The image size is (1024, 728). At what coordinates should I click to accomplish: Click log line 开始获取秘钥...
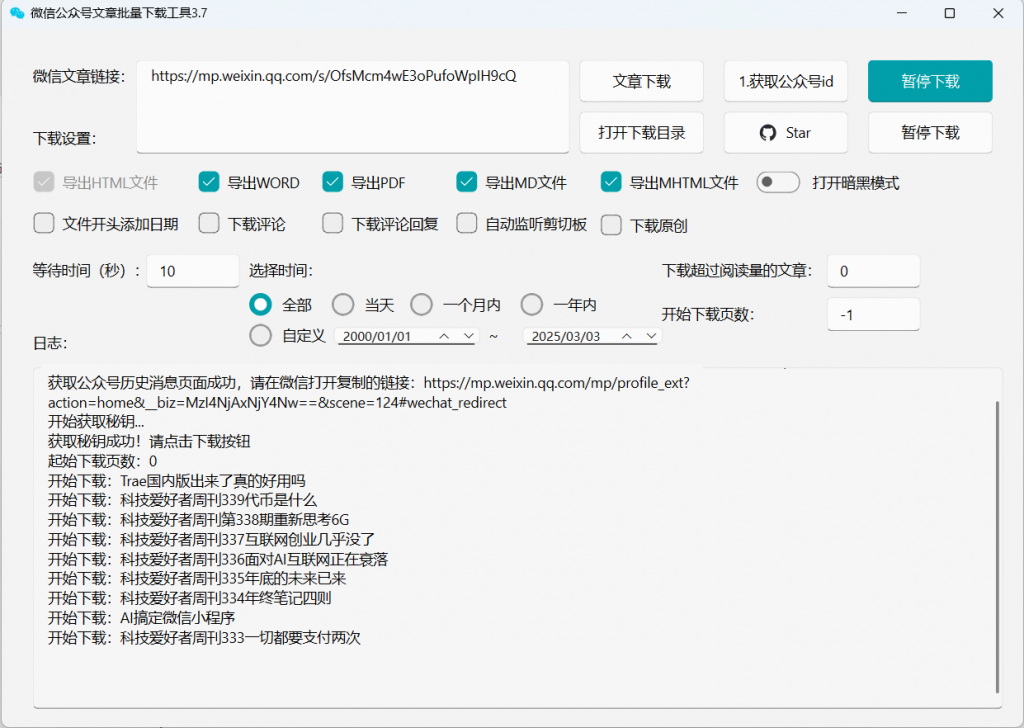[96, 422]
